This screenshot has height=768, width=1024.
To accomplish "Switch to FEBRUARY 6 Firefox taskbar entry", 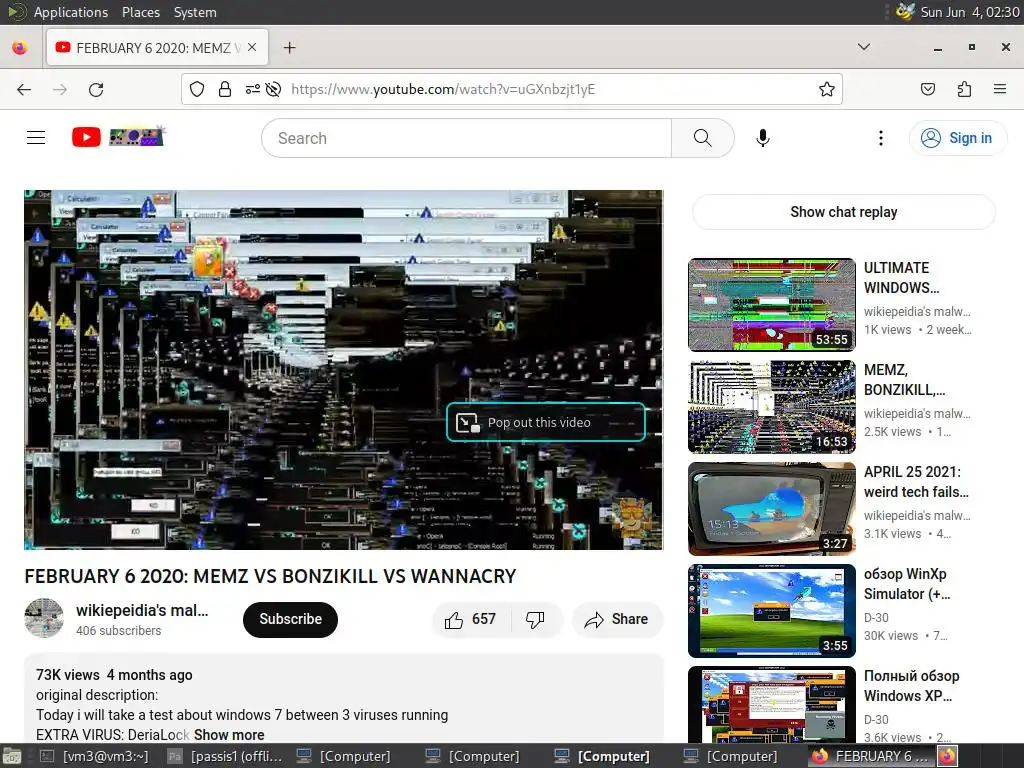I will click(871, 756).
